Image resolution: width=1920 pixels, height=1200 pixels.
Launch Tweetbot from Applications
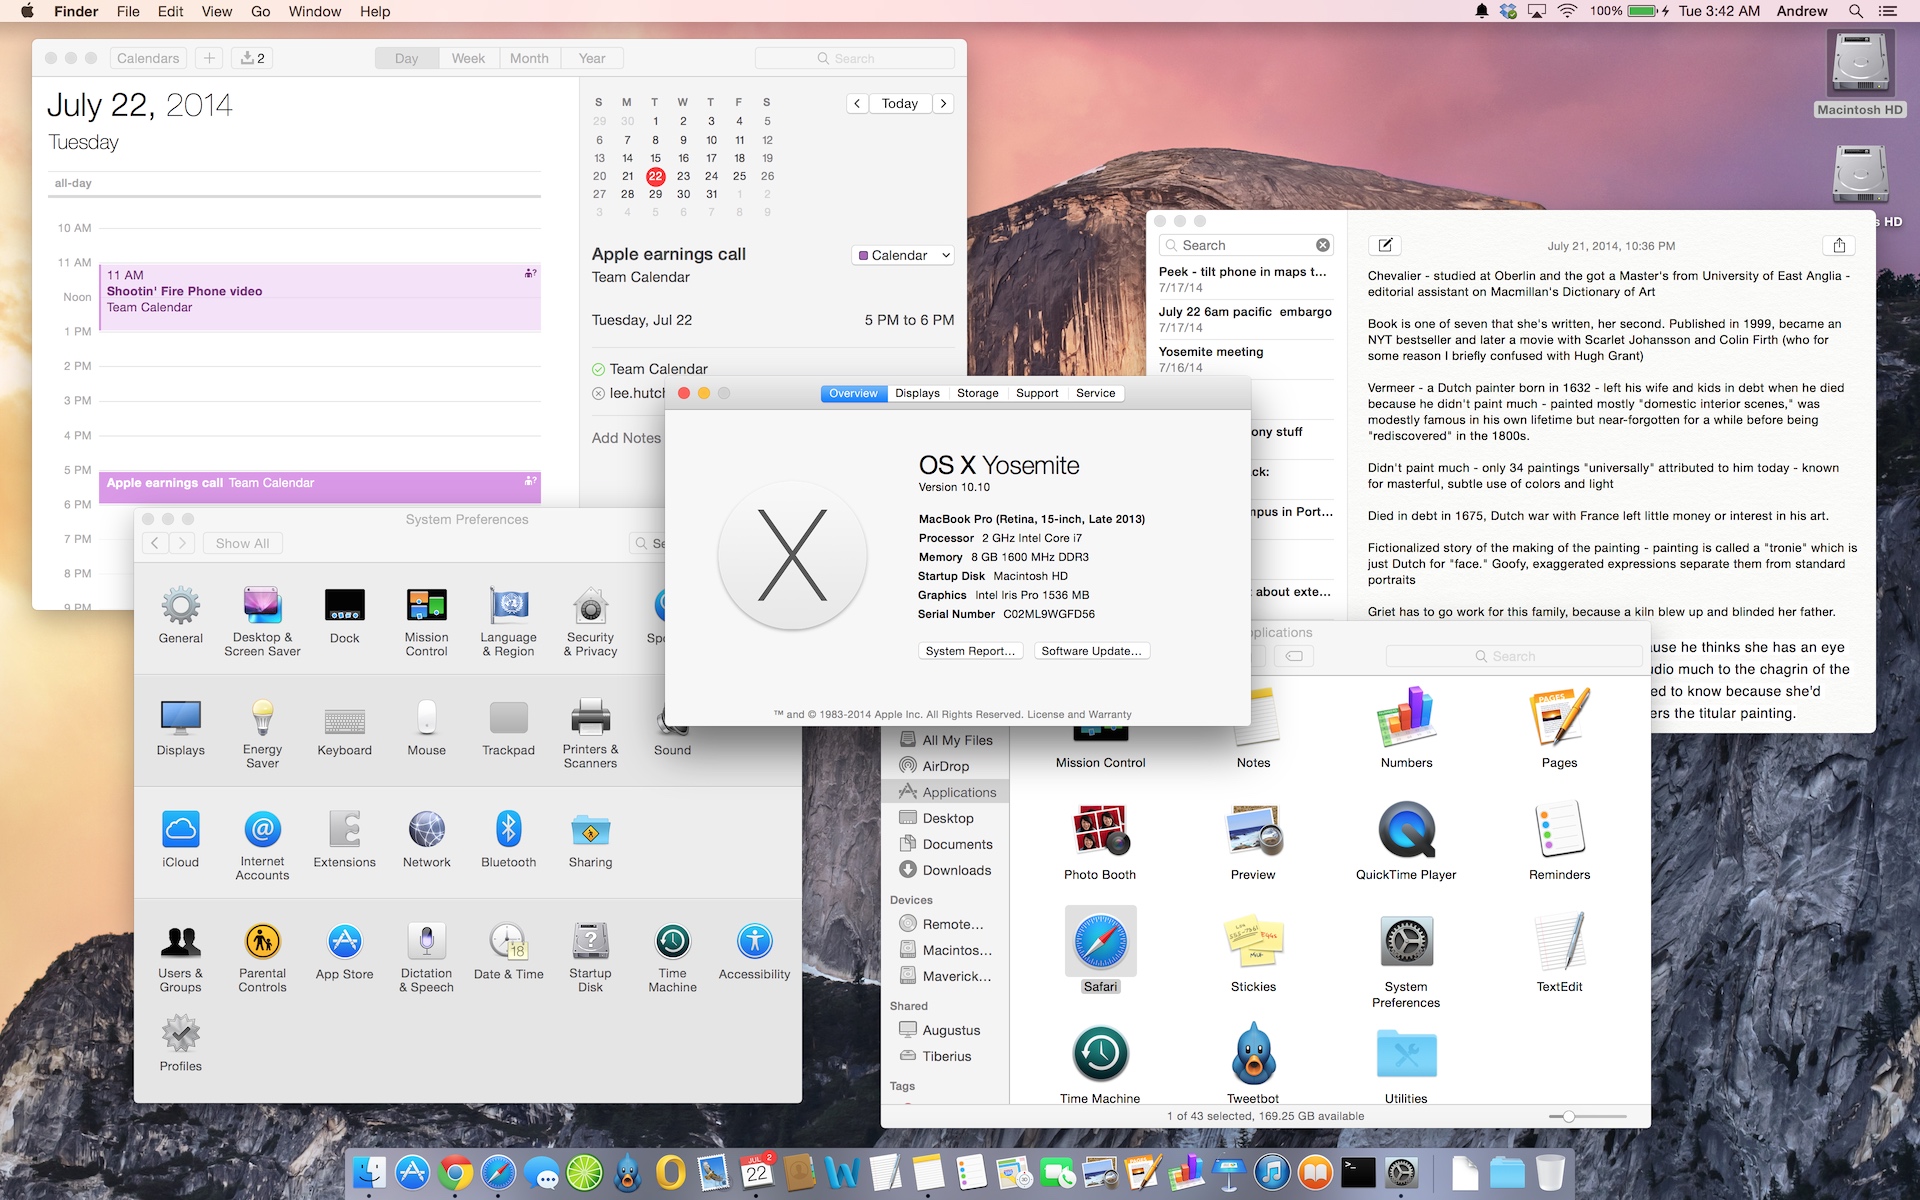tap(1251, 1059)
